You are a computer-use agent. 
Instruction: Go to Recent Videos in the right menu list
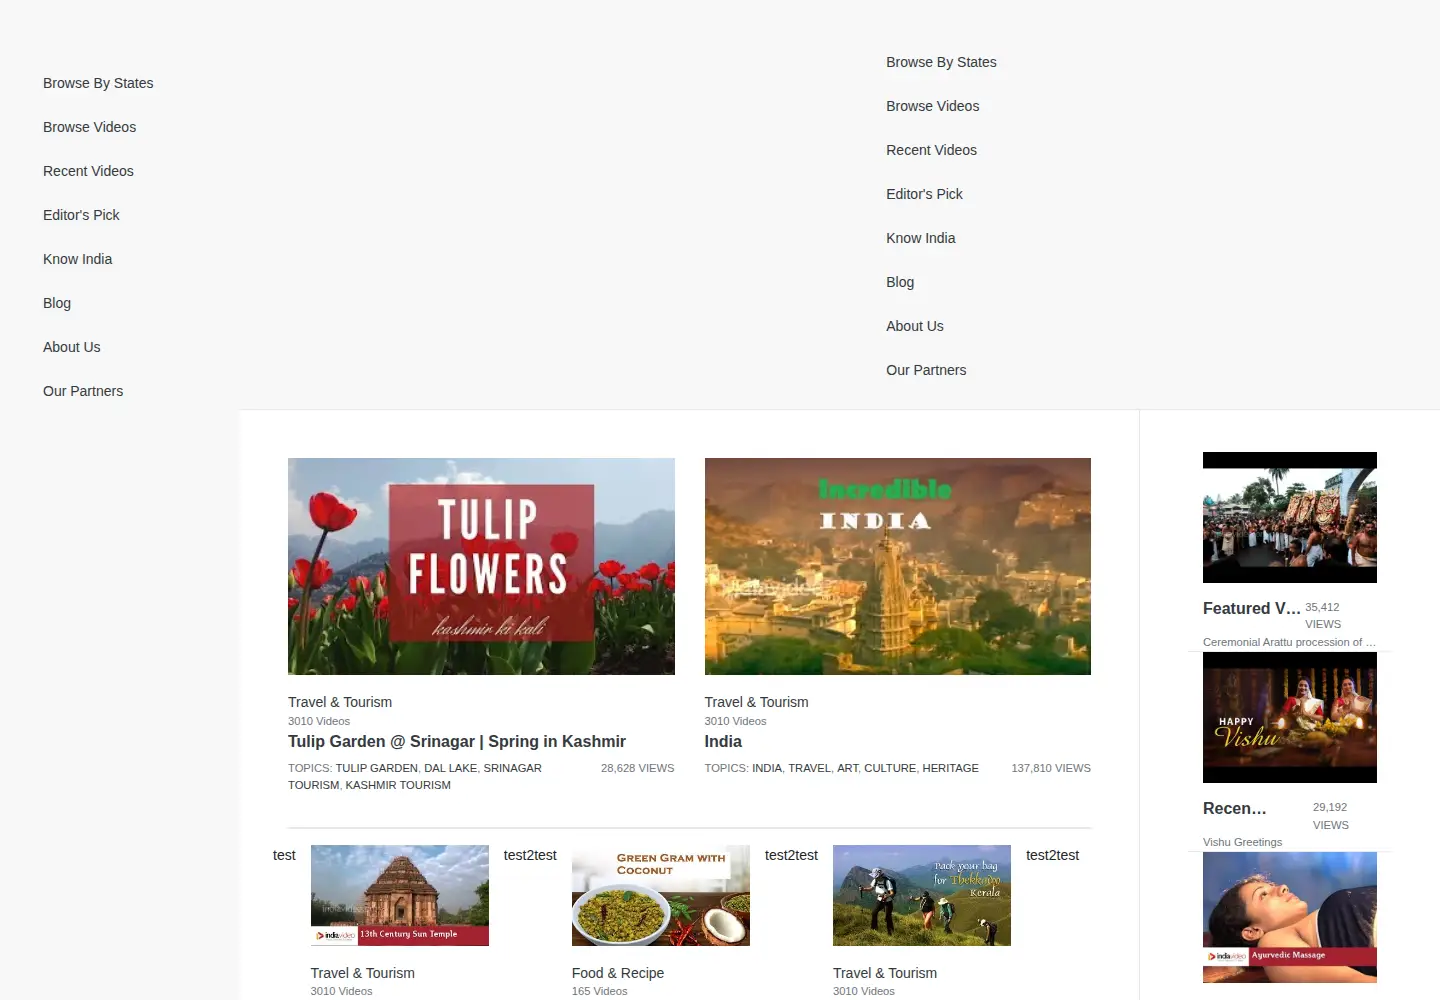[x=931, y=150]
